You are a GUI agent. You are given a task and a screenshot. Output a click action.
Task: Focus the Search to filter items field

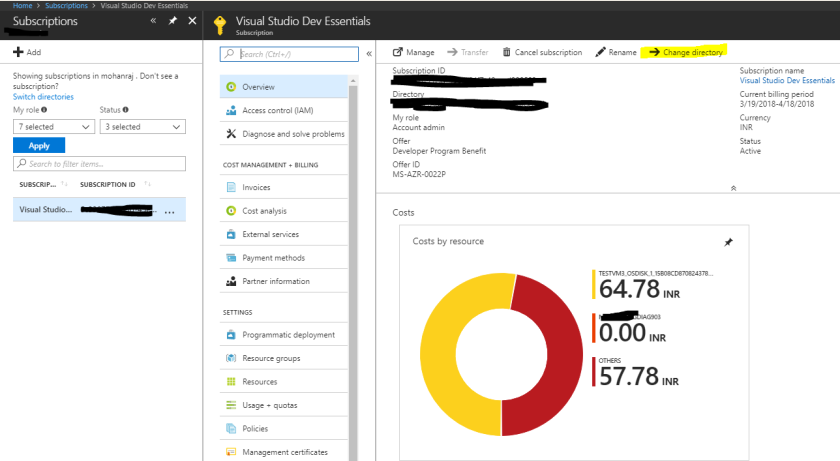coord(100,164)
